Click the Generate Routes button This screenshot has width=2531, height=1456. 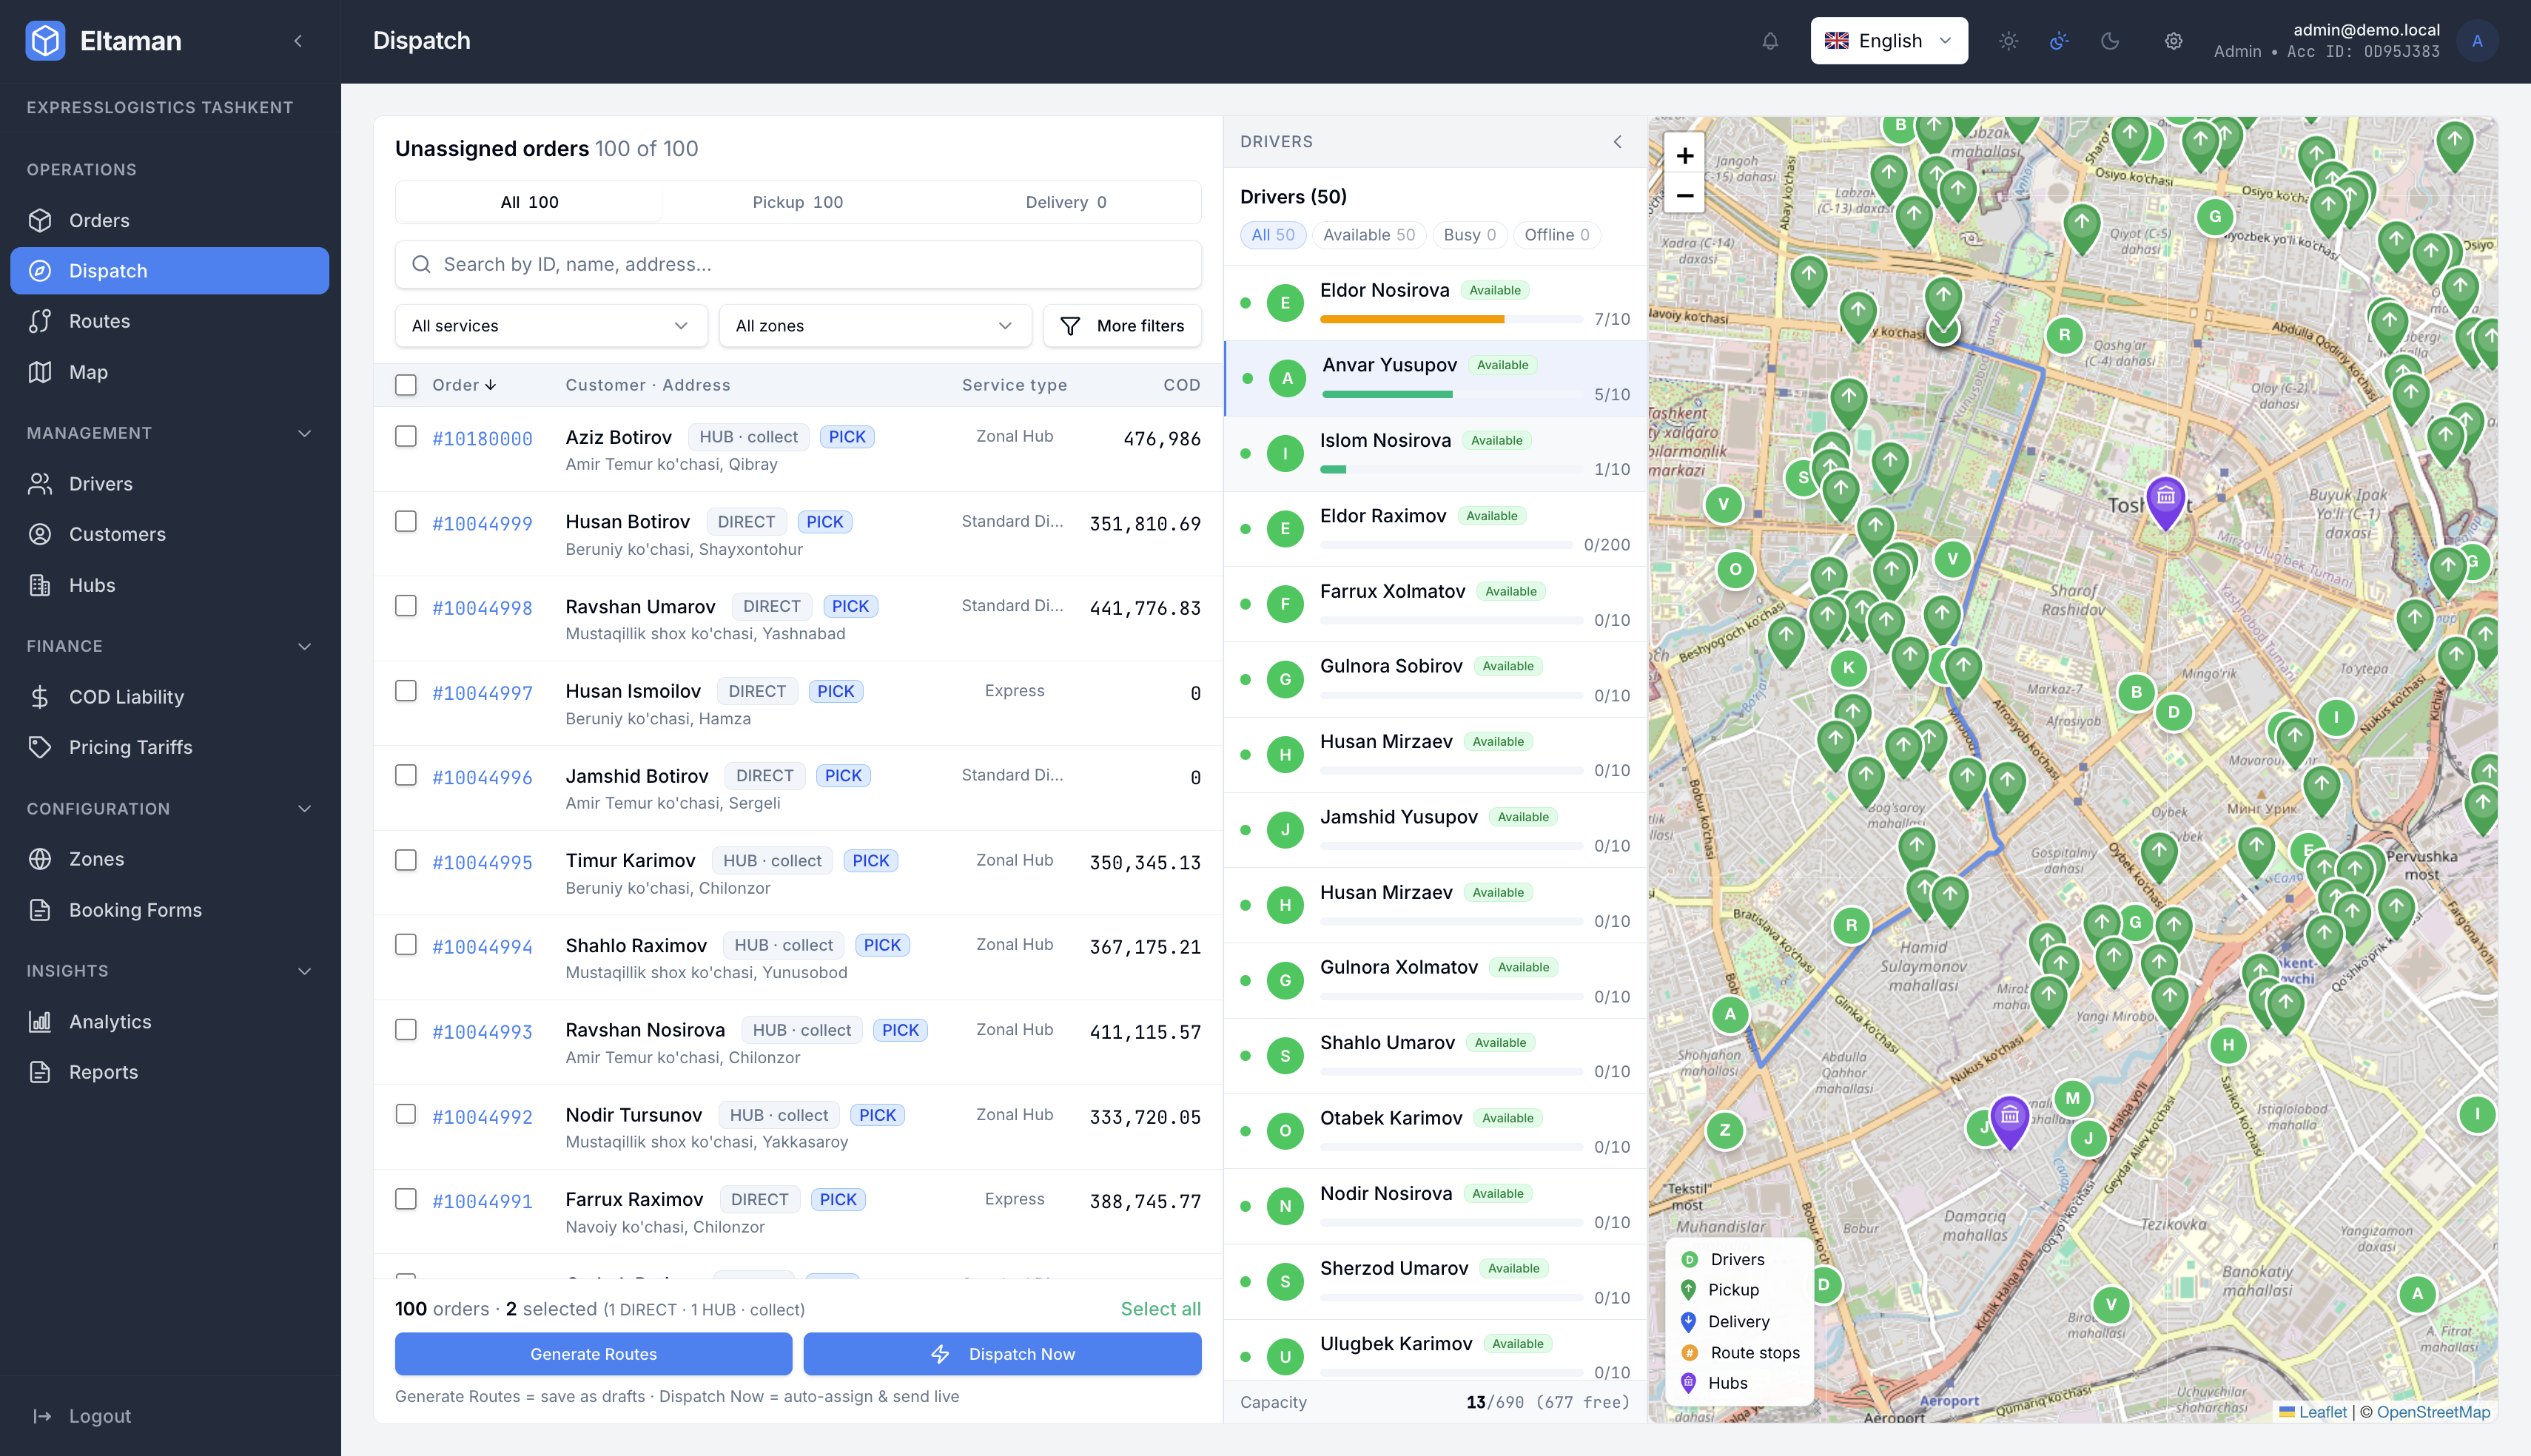coord(593,1354)
